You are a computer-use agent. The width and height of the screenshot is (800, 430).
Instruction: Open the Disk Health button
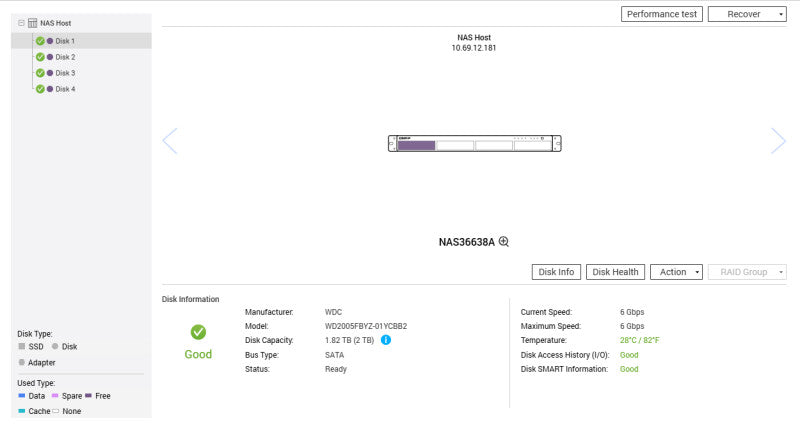[x=615, y=272]
